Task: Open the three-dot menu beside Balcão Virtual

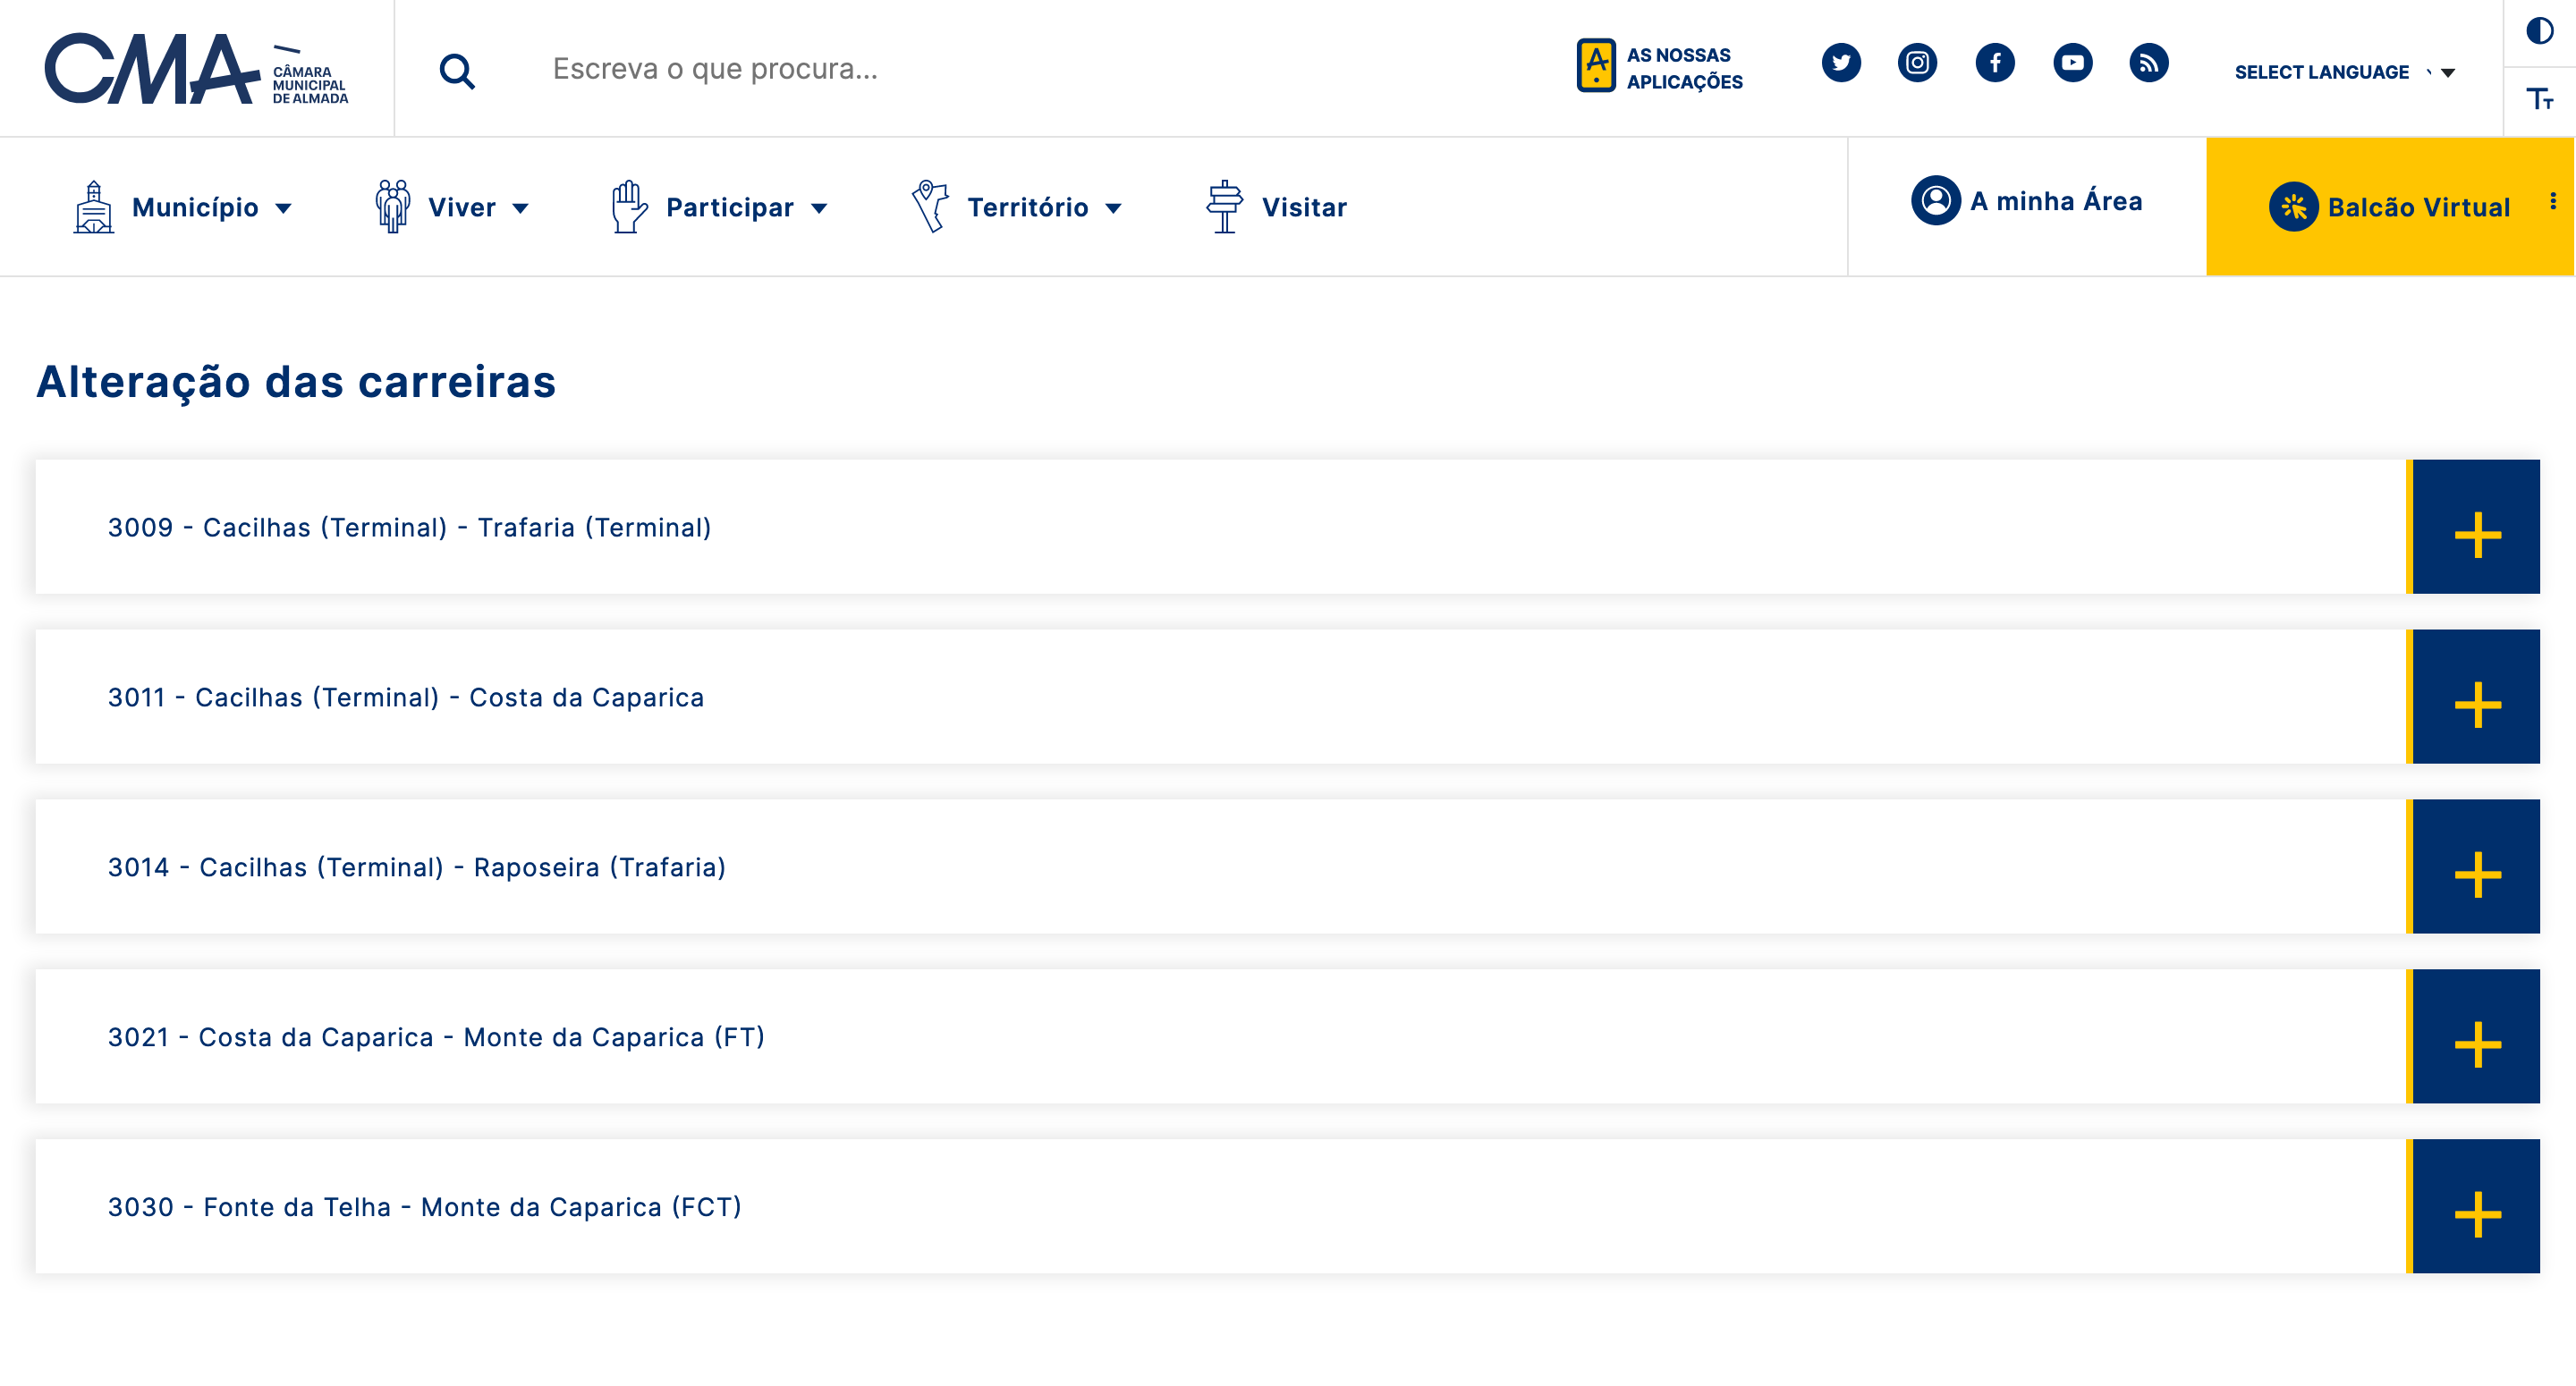Action: point(2553,201)
